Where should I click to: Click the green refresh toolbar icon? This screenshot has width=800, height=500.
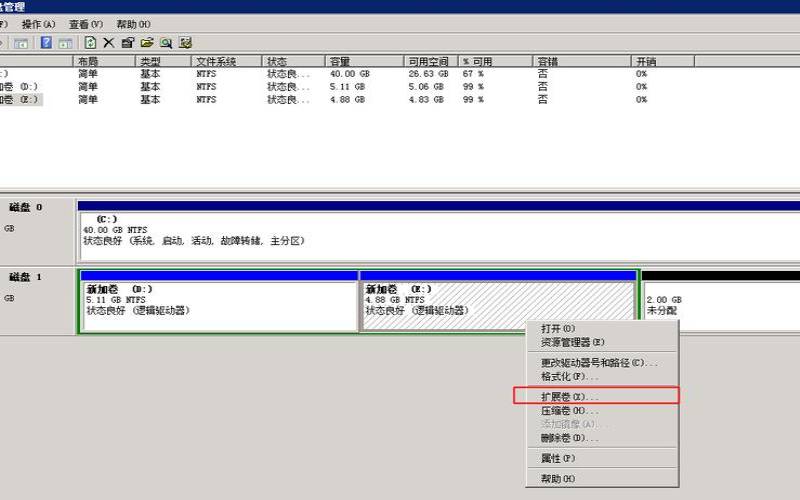tap(90, 42)
